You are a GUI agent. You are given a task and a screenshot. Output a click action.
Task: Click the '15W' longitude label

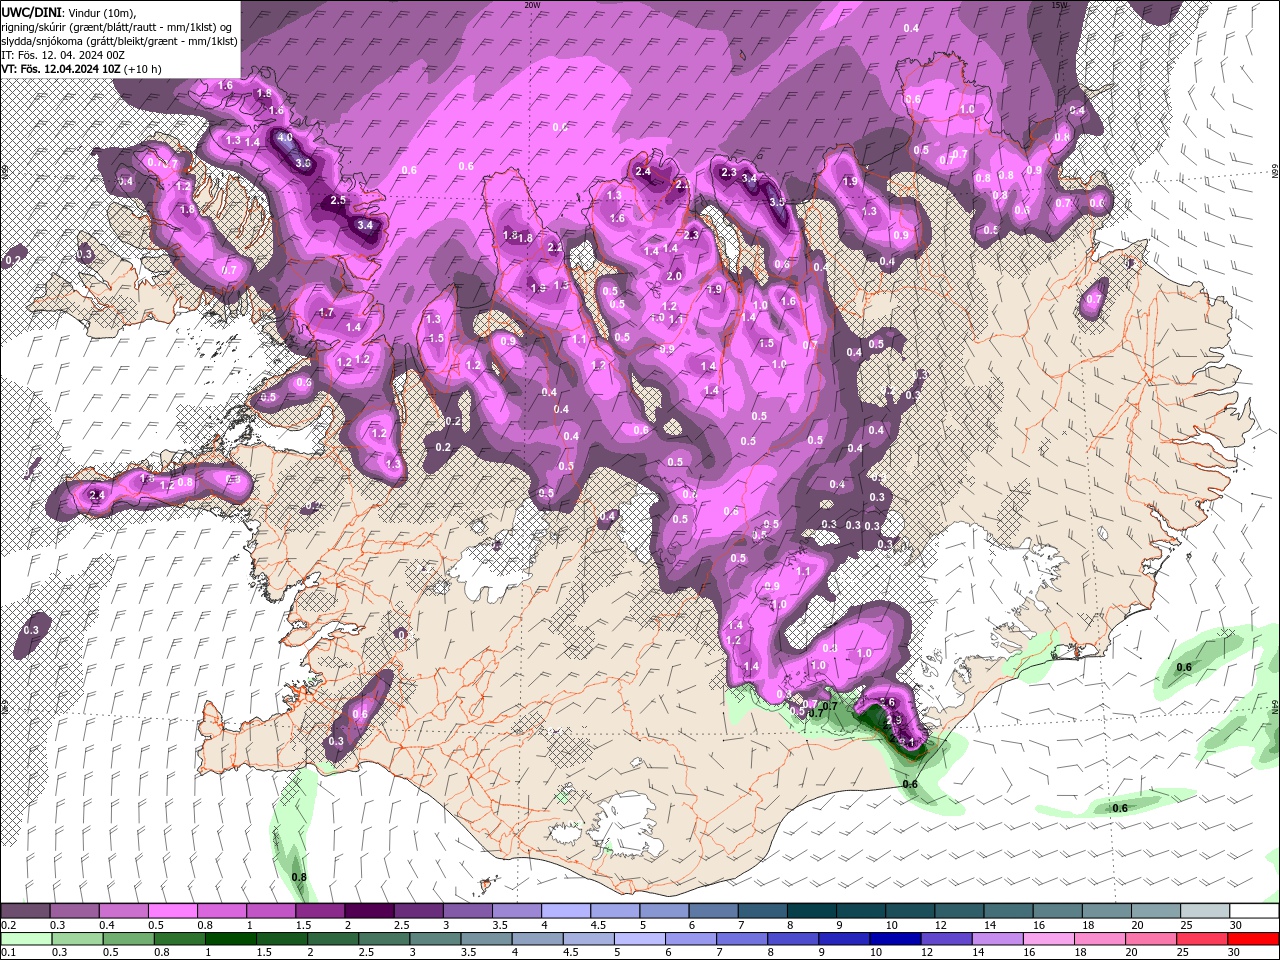(1060, 5)
